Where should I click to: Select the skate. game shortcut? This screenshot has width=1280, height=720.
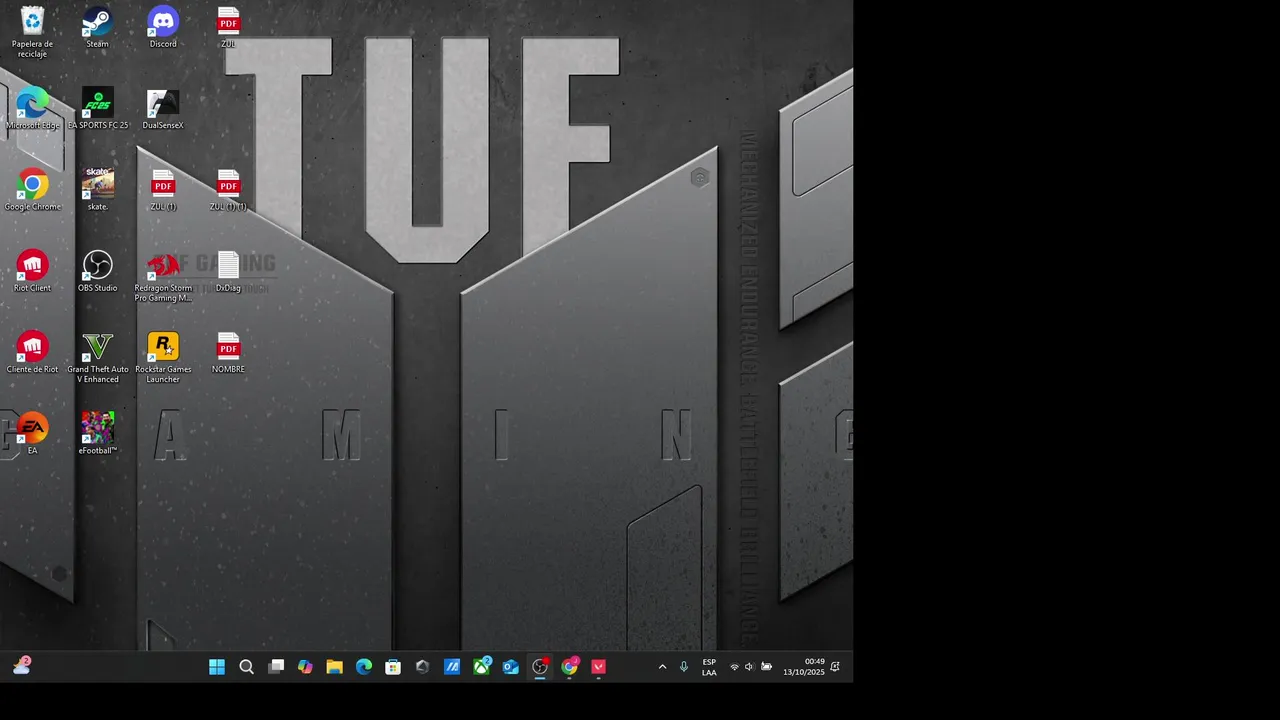97,190
